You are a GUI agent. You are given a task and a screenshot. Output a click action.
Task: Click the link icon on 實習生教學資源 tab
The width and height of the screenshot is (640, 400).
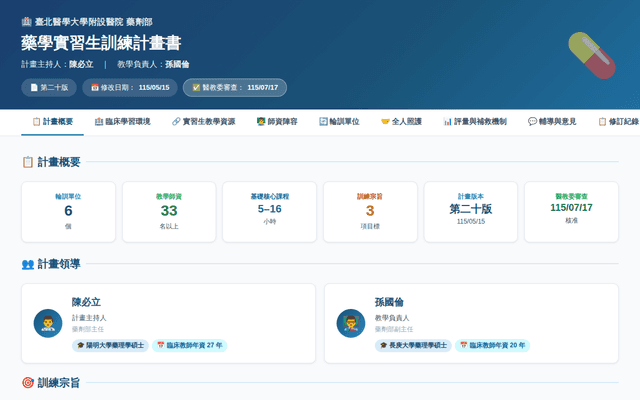click(176, 122)
